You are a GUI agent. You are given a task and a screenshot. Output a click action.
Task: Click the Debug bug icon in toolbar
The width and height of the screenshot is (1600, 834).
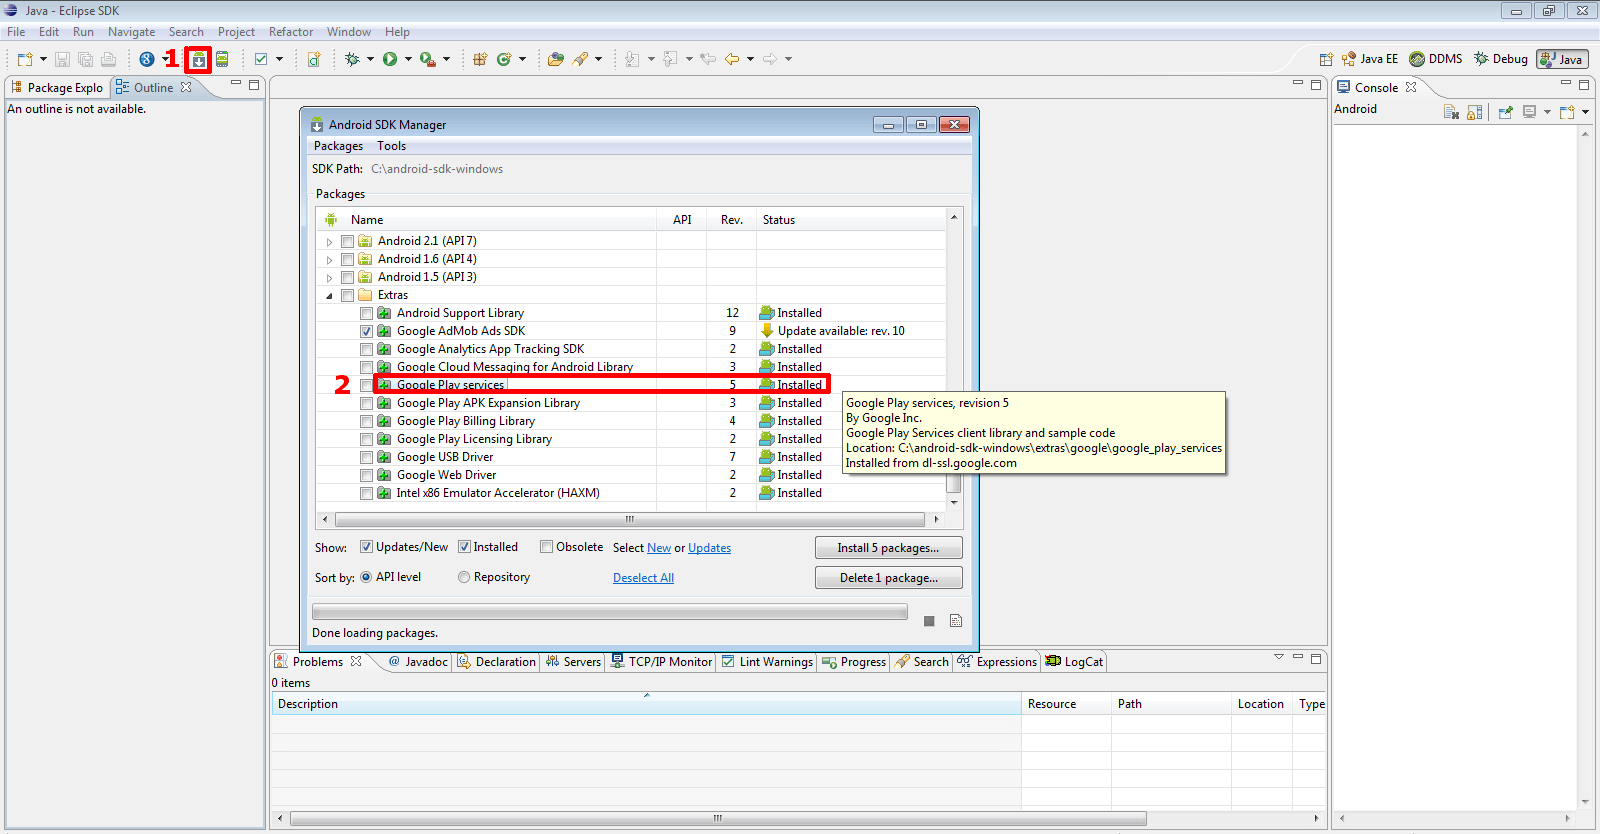point(352,60)
